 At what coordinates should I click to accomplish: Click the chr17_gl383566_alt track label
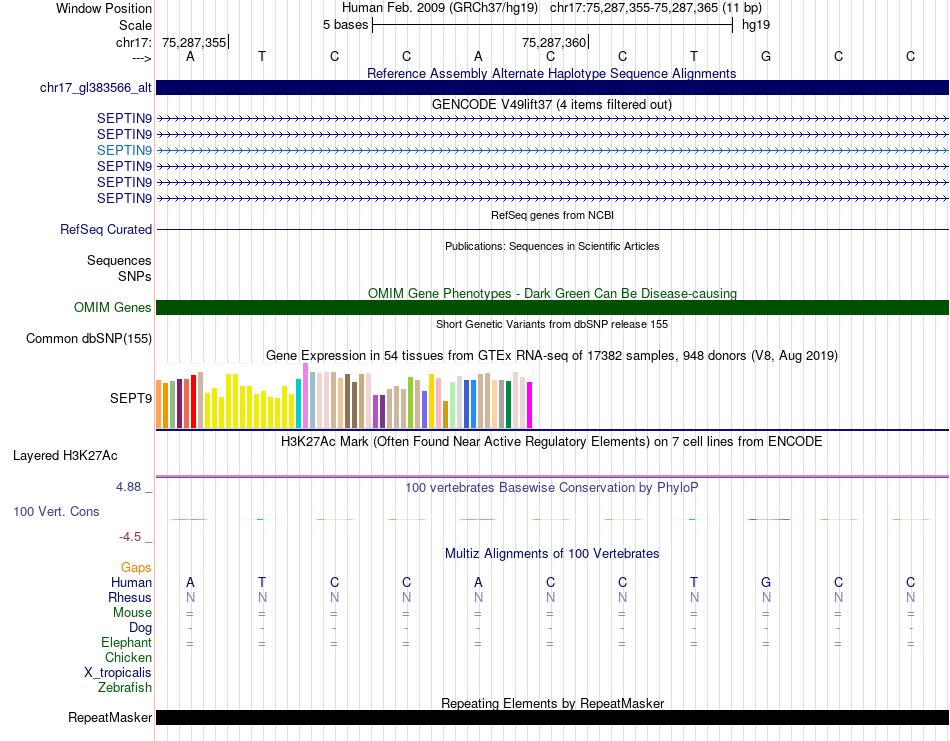point(95,88)
